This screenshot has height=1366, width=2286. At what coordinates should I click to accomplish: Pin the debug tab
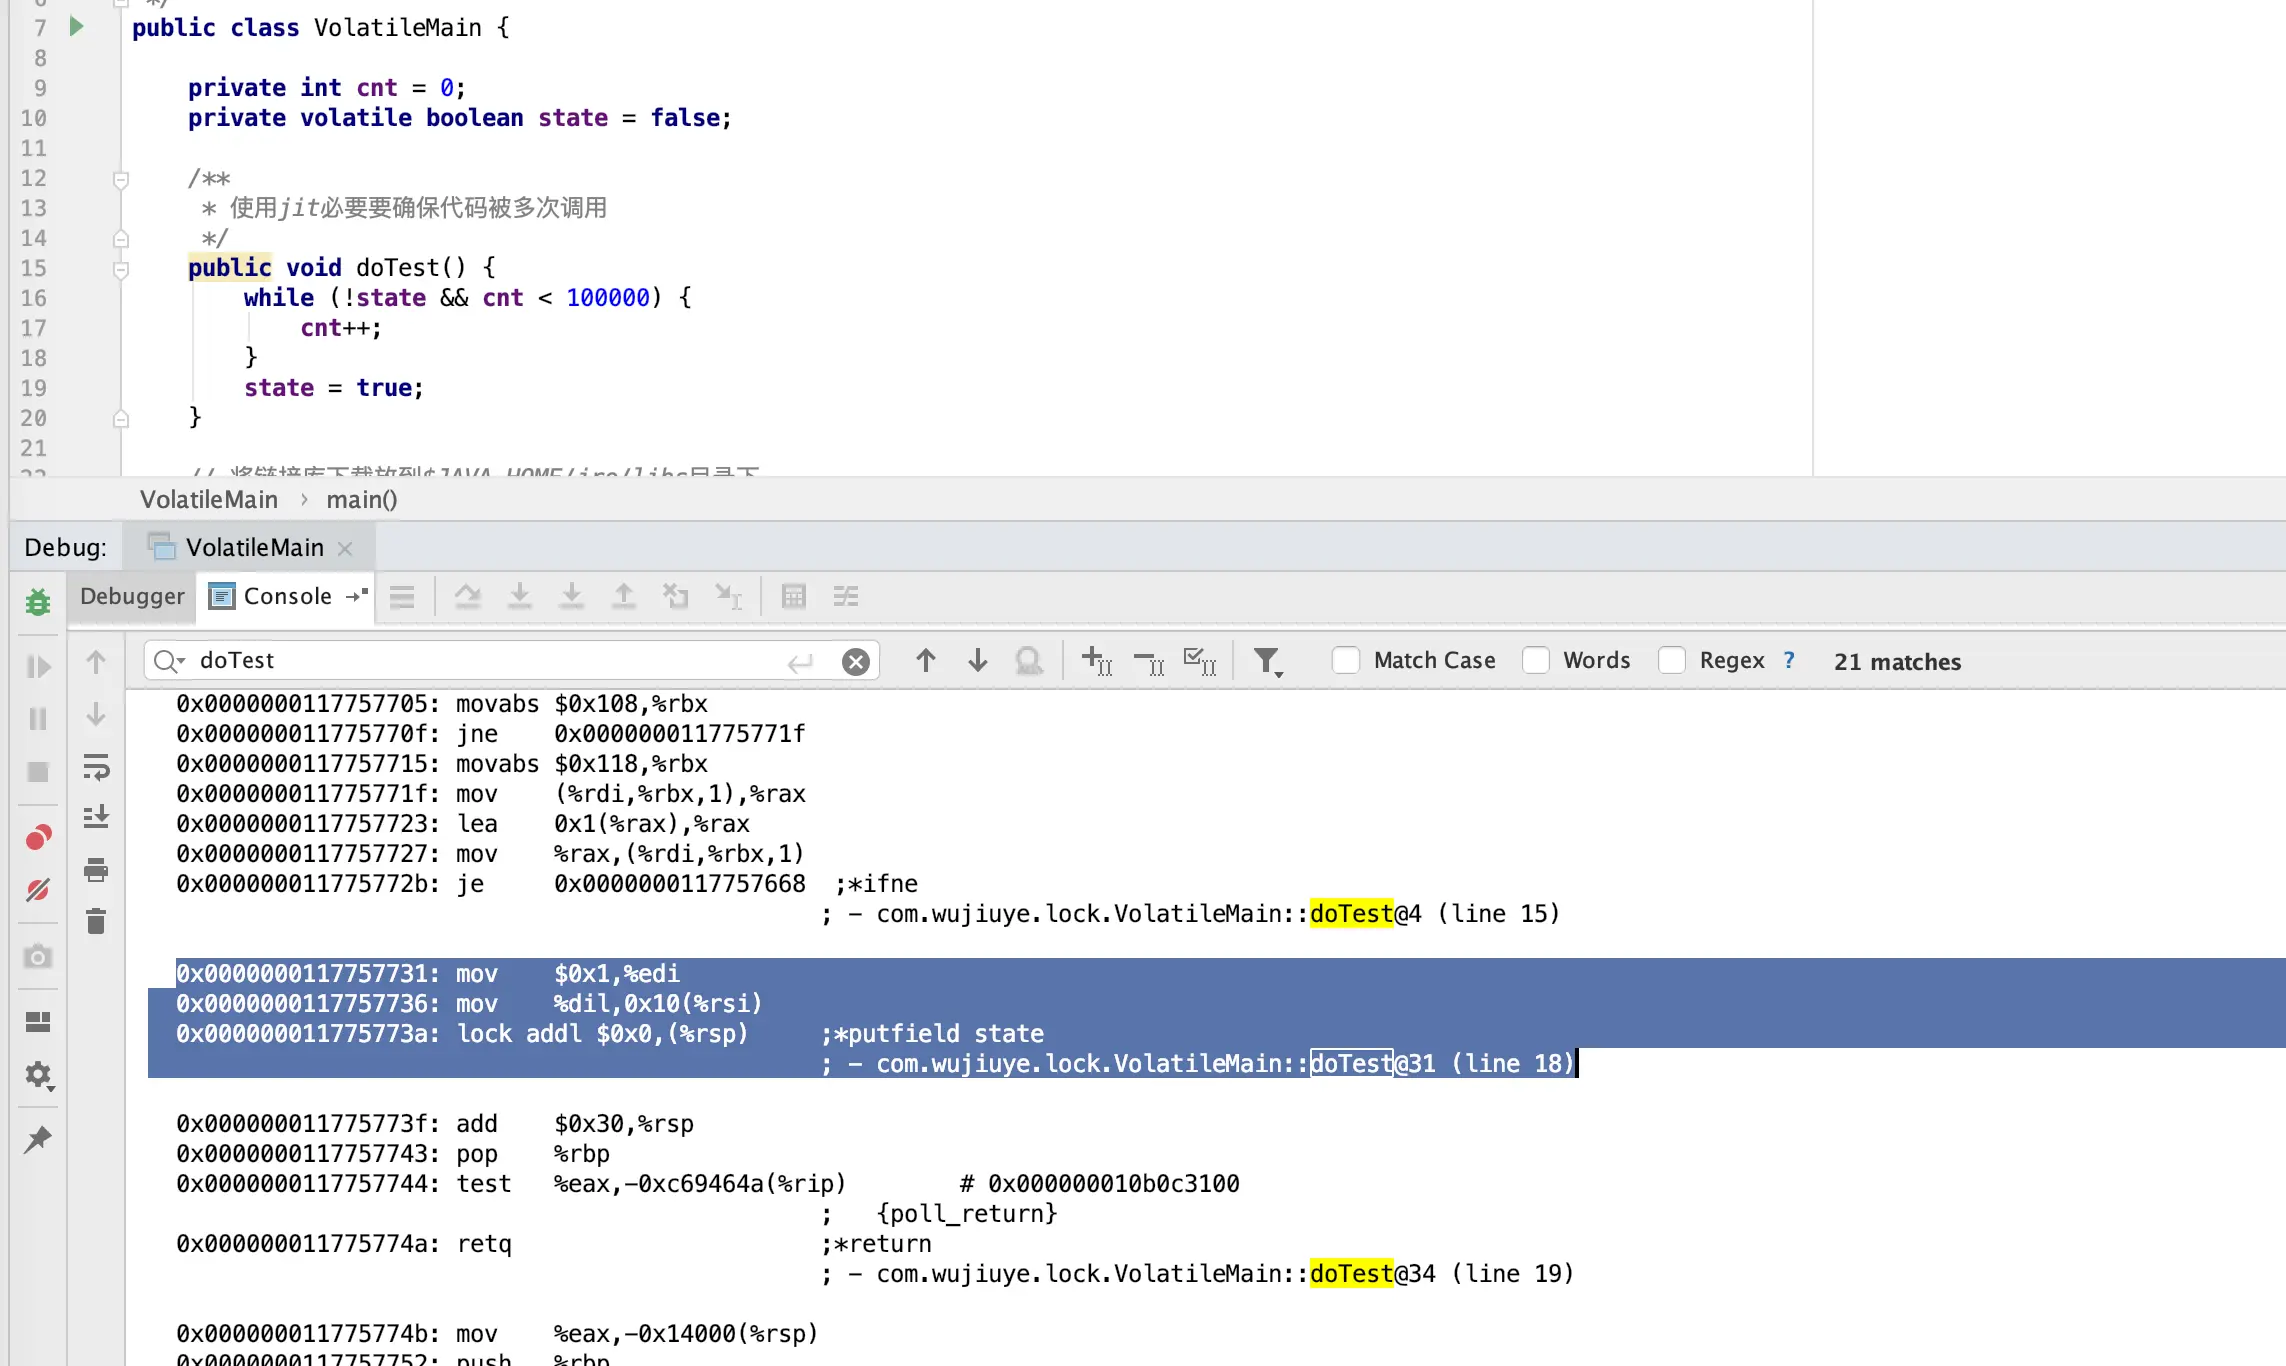[x=38, y=1139]
